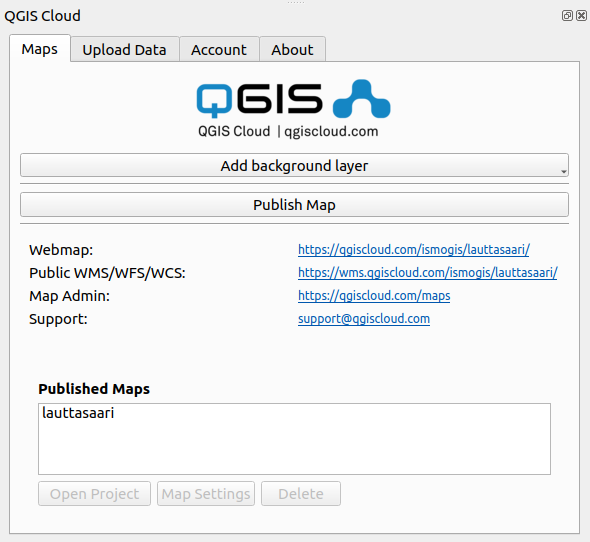Click the Published Maps heading
The width and height of the screenshot is (590, 542).
pyautogui.click(x=94, y=389)
